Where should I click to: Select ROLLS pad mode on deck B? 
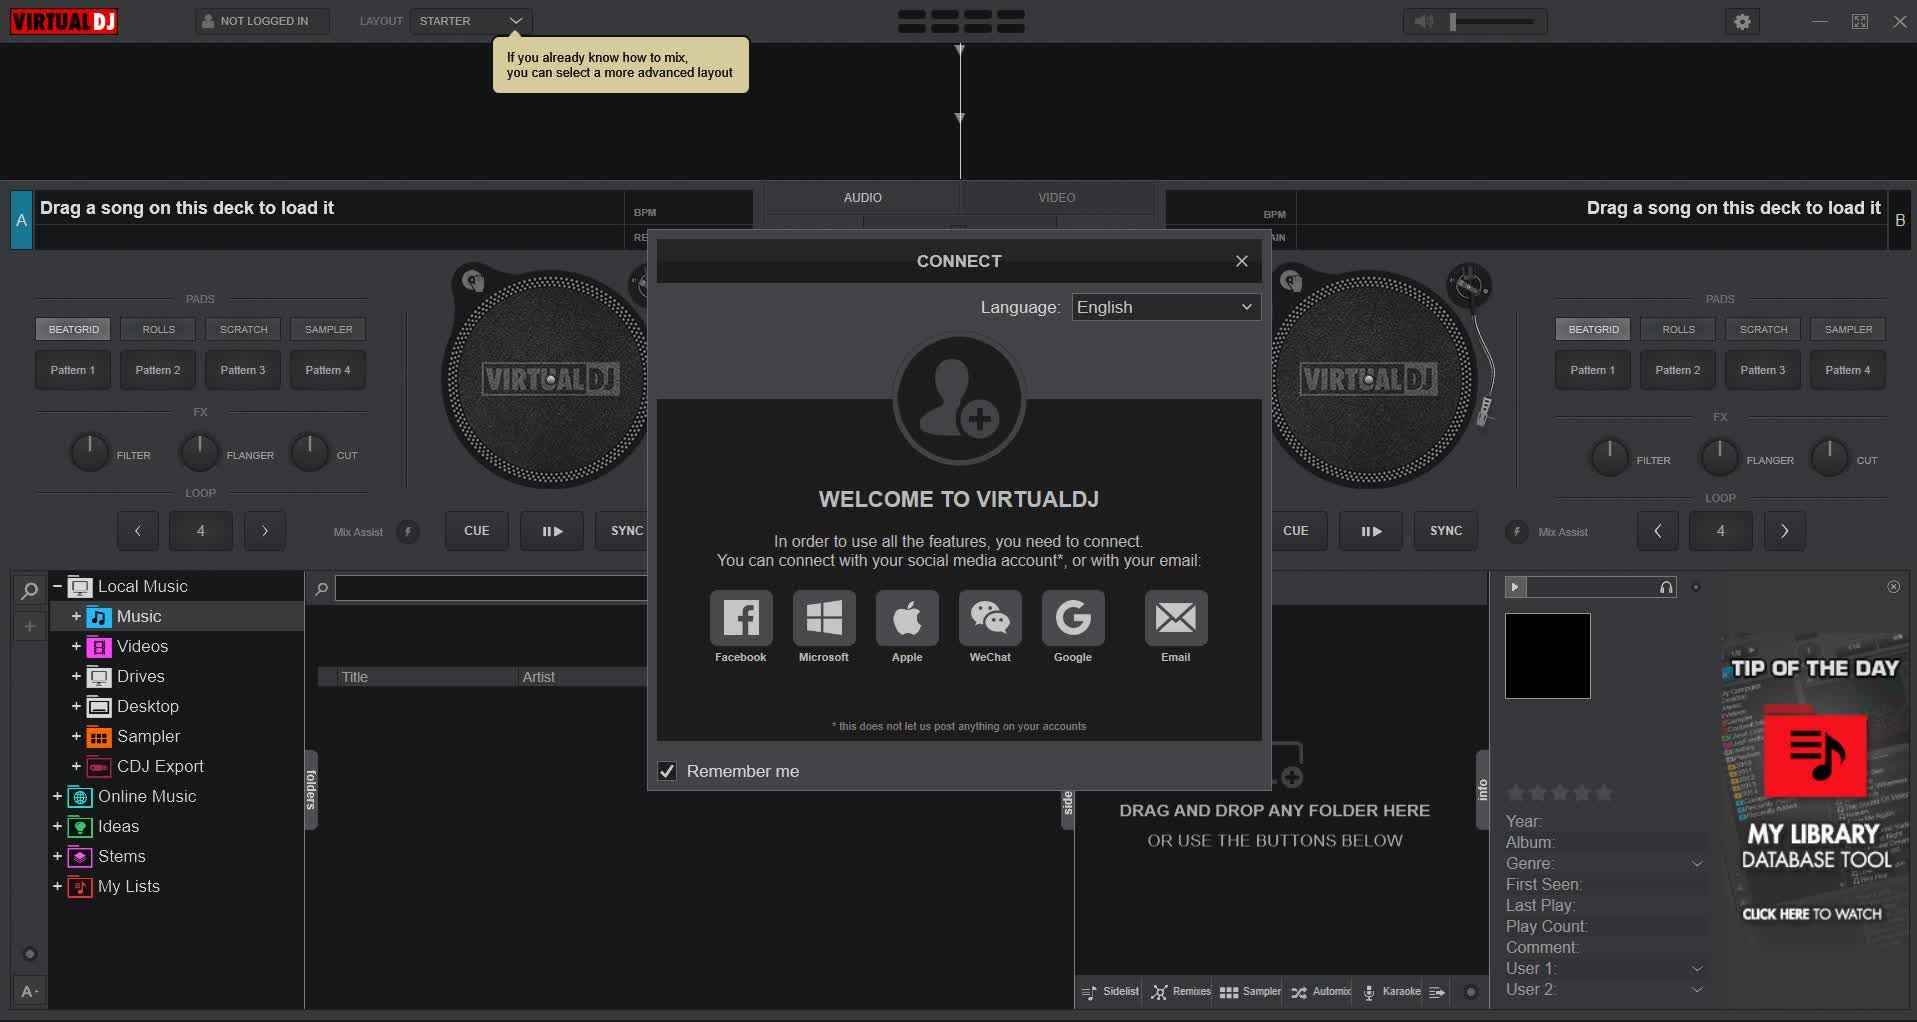pos(1678,330)
